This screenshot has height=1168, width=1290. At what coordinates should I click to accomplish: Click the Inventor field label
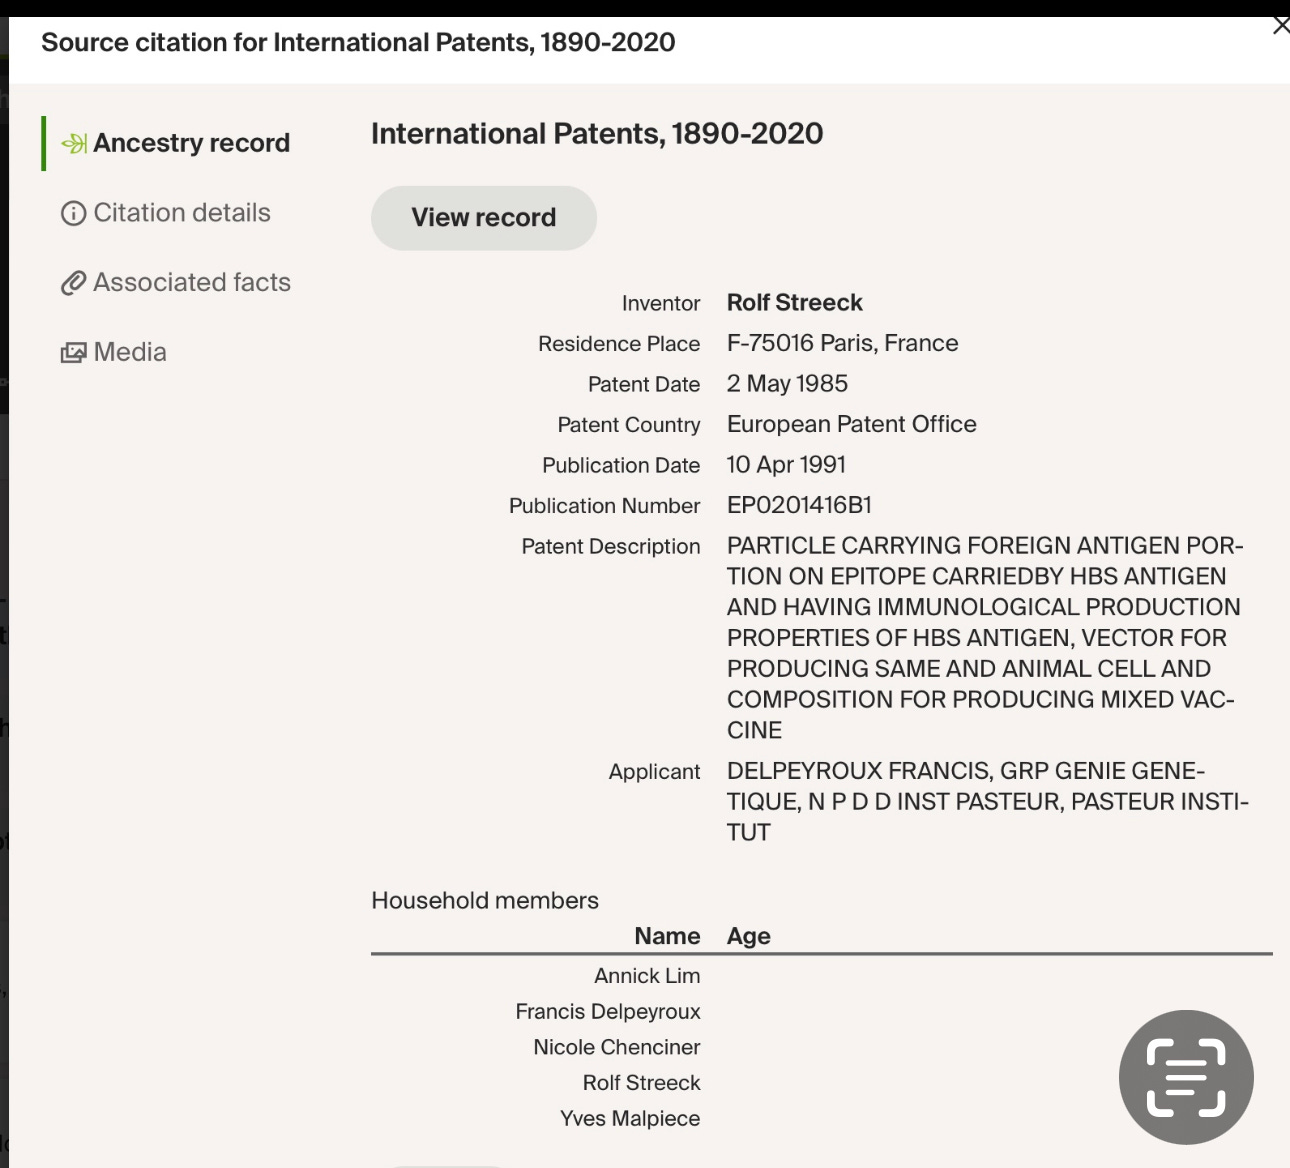pyautogui.click(x=661, y=303)
